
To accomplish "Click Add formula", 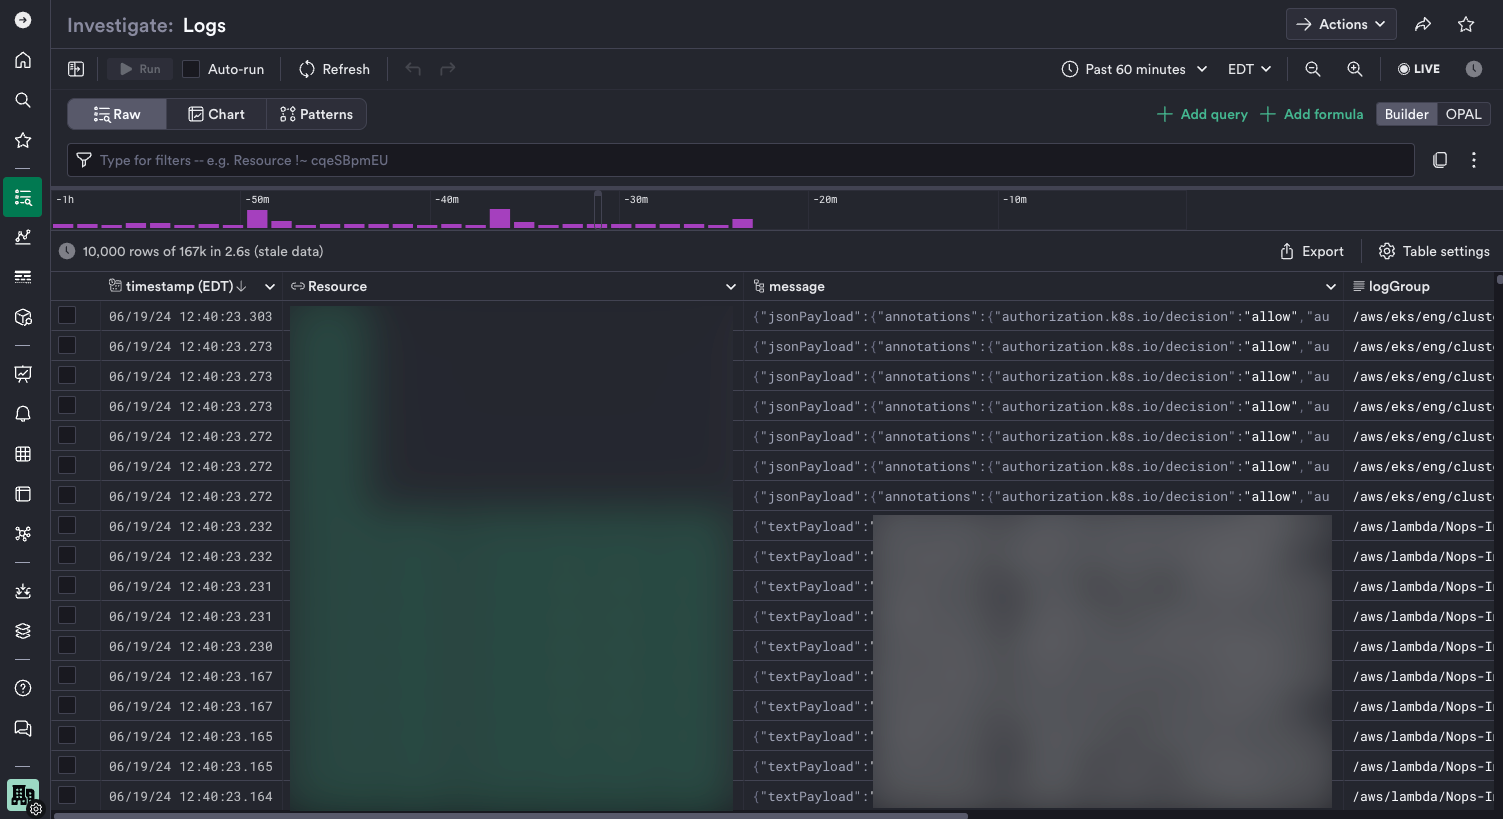I will pos(1311,114).
